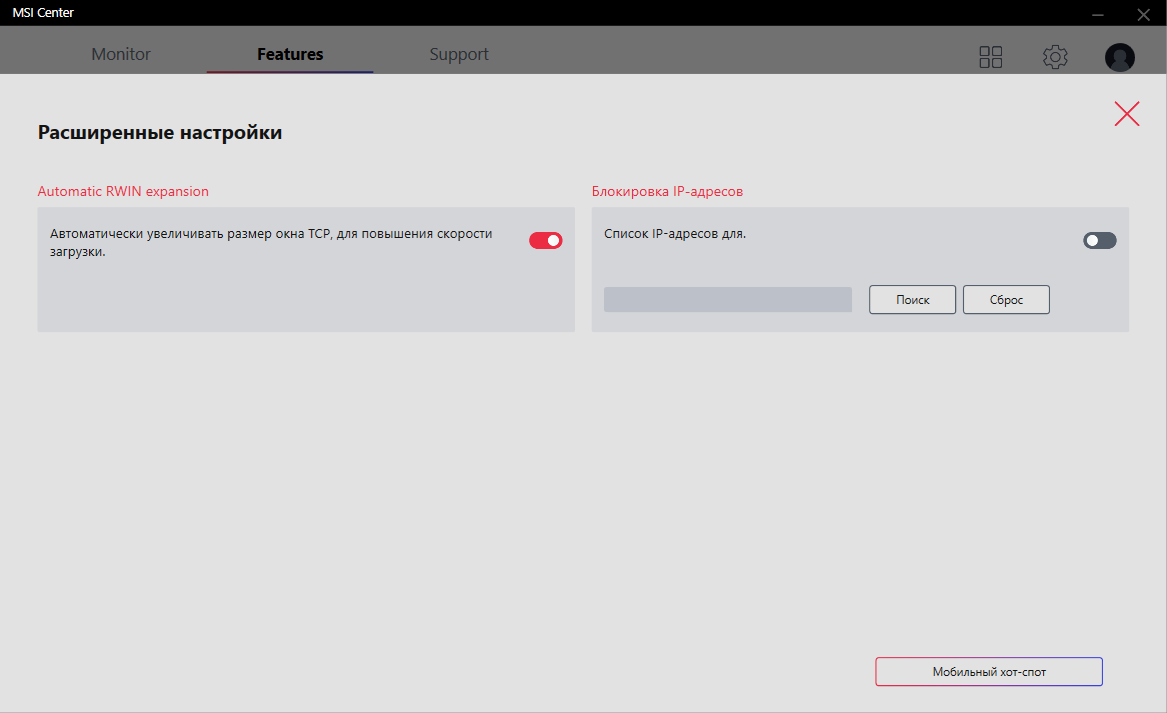Enable the Блокировка IP-адресов toggle
The image size is (1167, 713).
coord(1099,240)
